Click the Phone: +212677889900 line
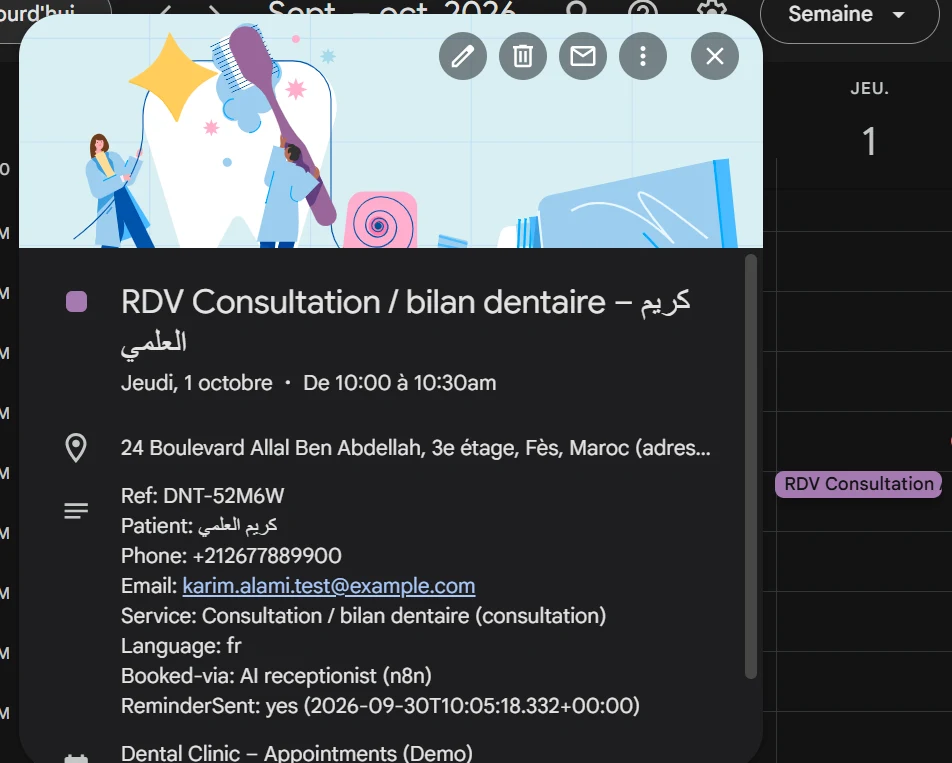Image resolution: width=952 pixels, height=763 pixels. [x=231, y=556]
